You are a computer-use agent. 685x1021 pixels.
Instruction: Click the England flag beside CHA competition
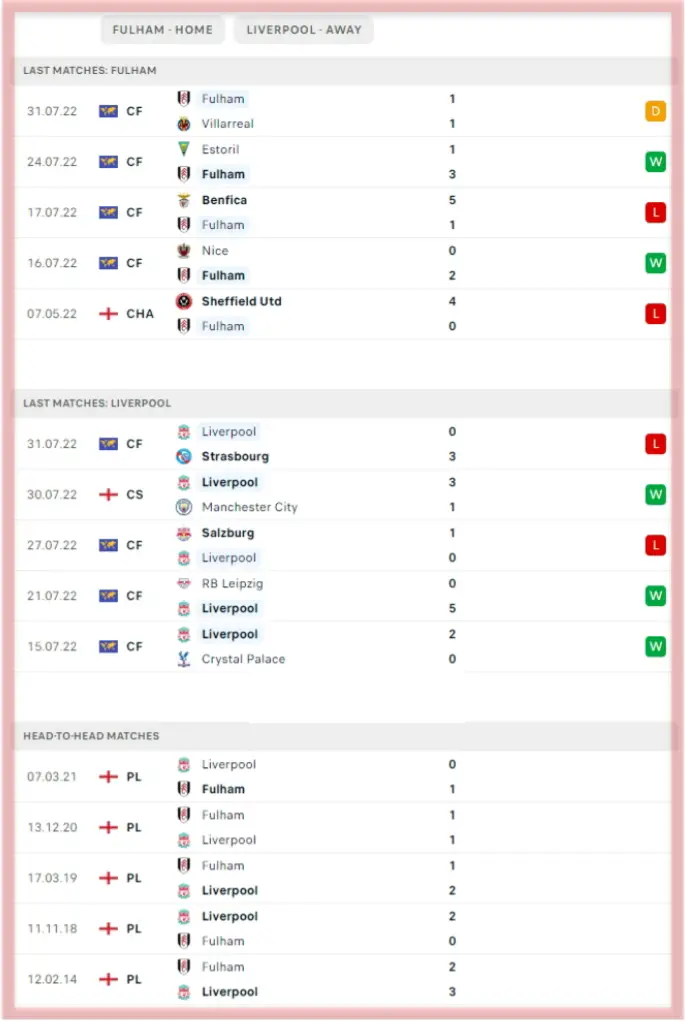[108, 314]
